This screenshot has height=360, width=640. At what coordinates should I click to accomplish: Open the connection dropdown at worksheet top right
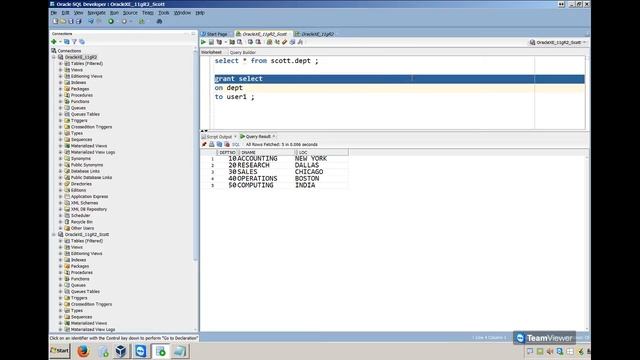point(558,42)
